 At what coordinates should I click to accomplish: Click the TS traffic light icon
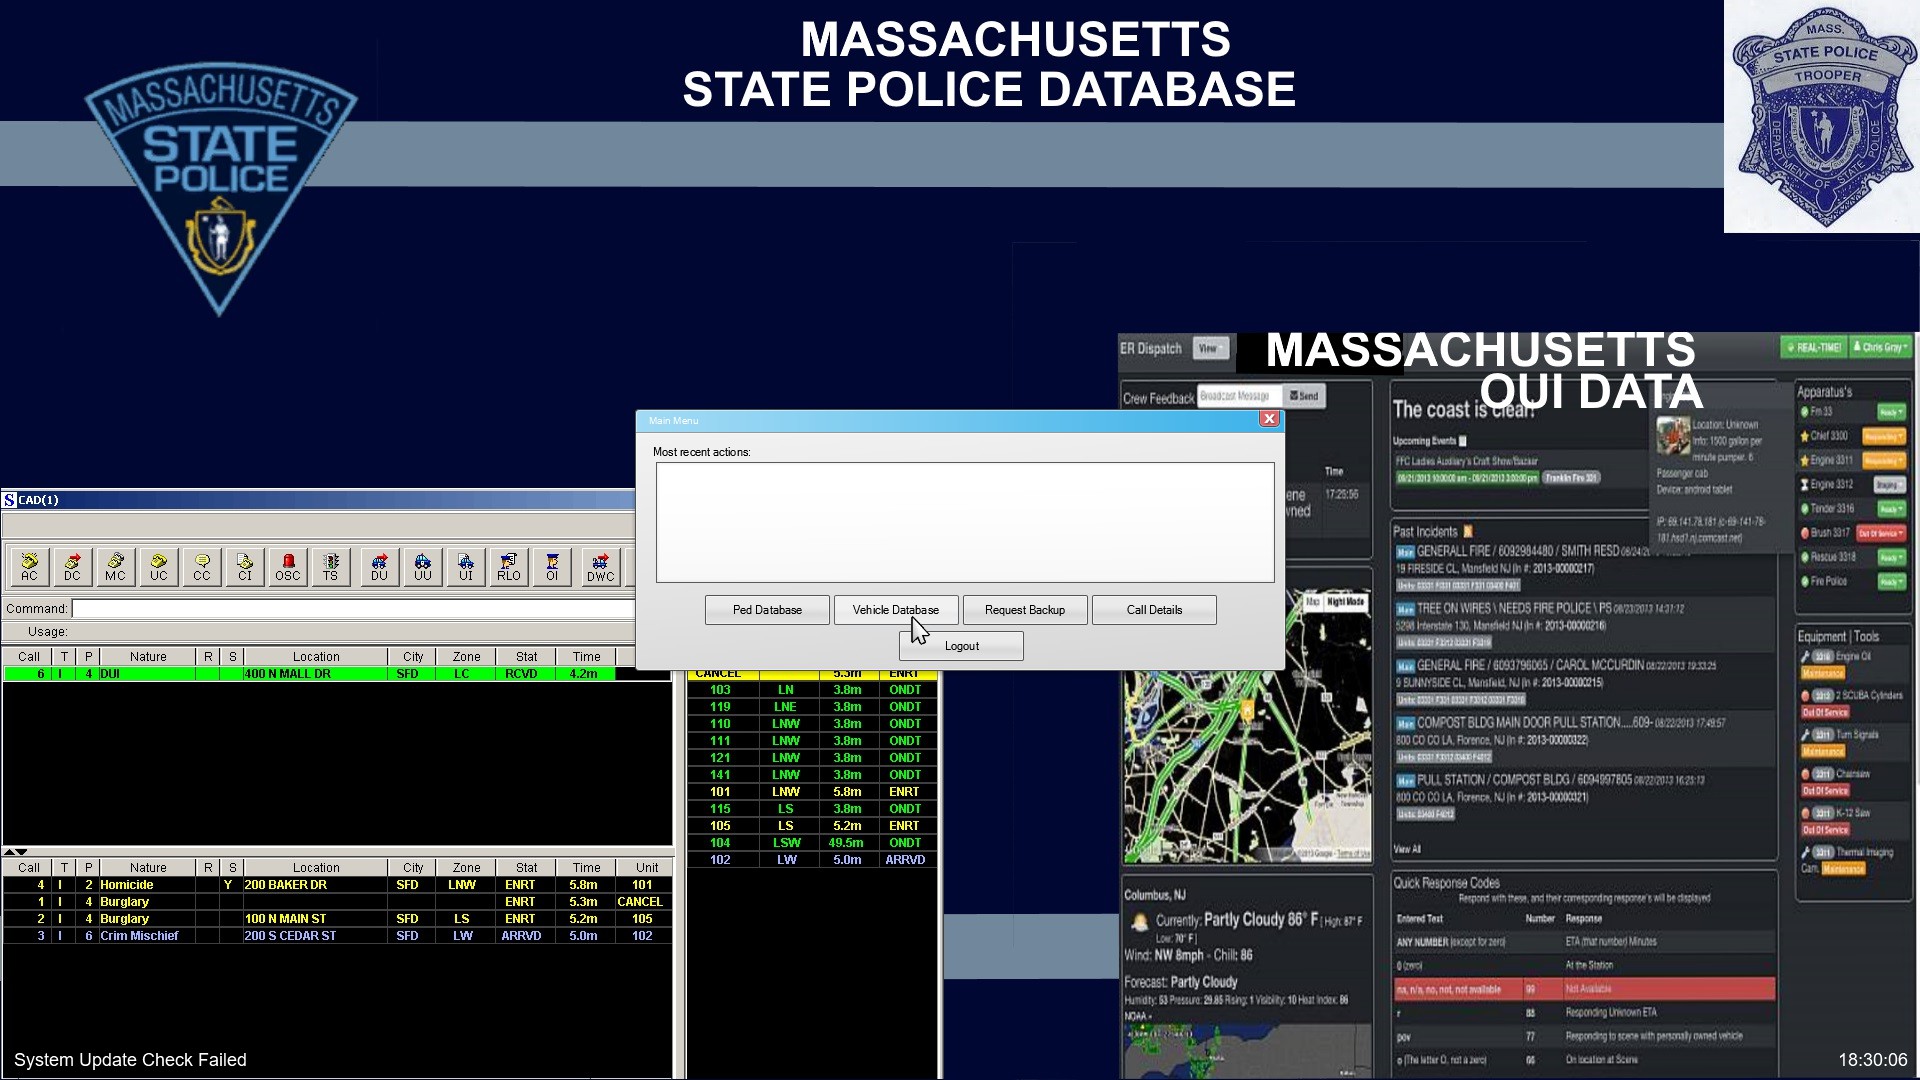pyautogui.click(x=331, y=566)
